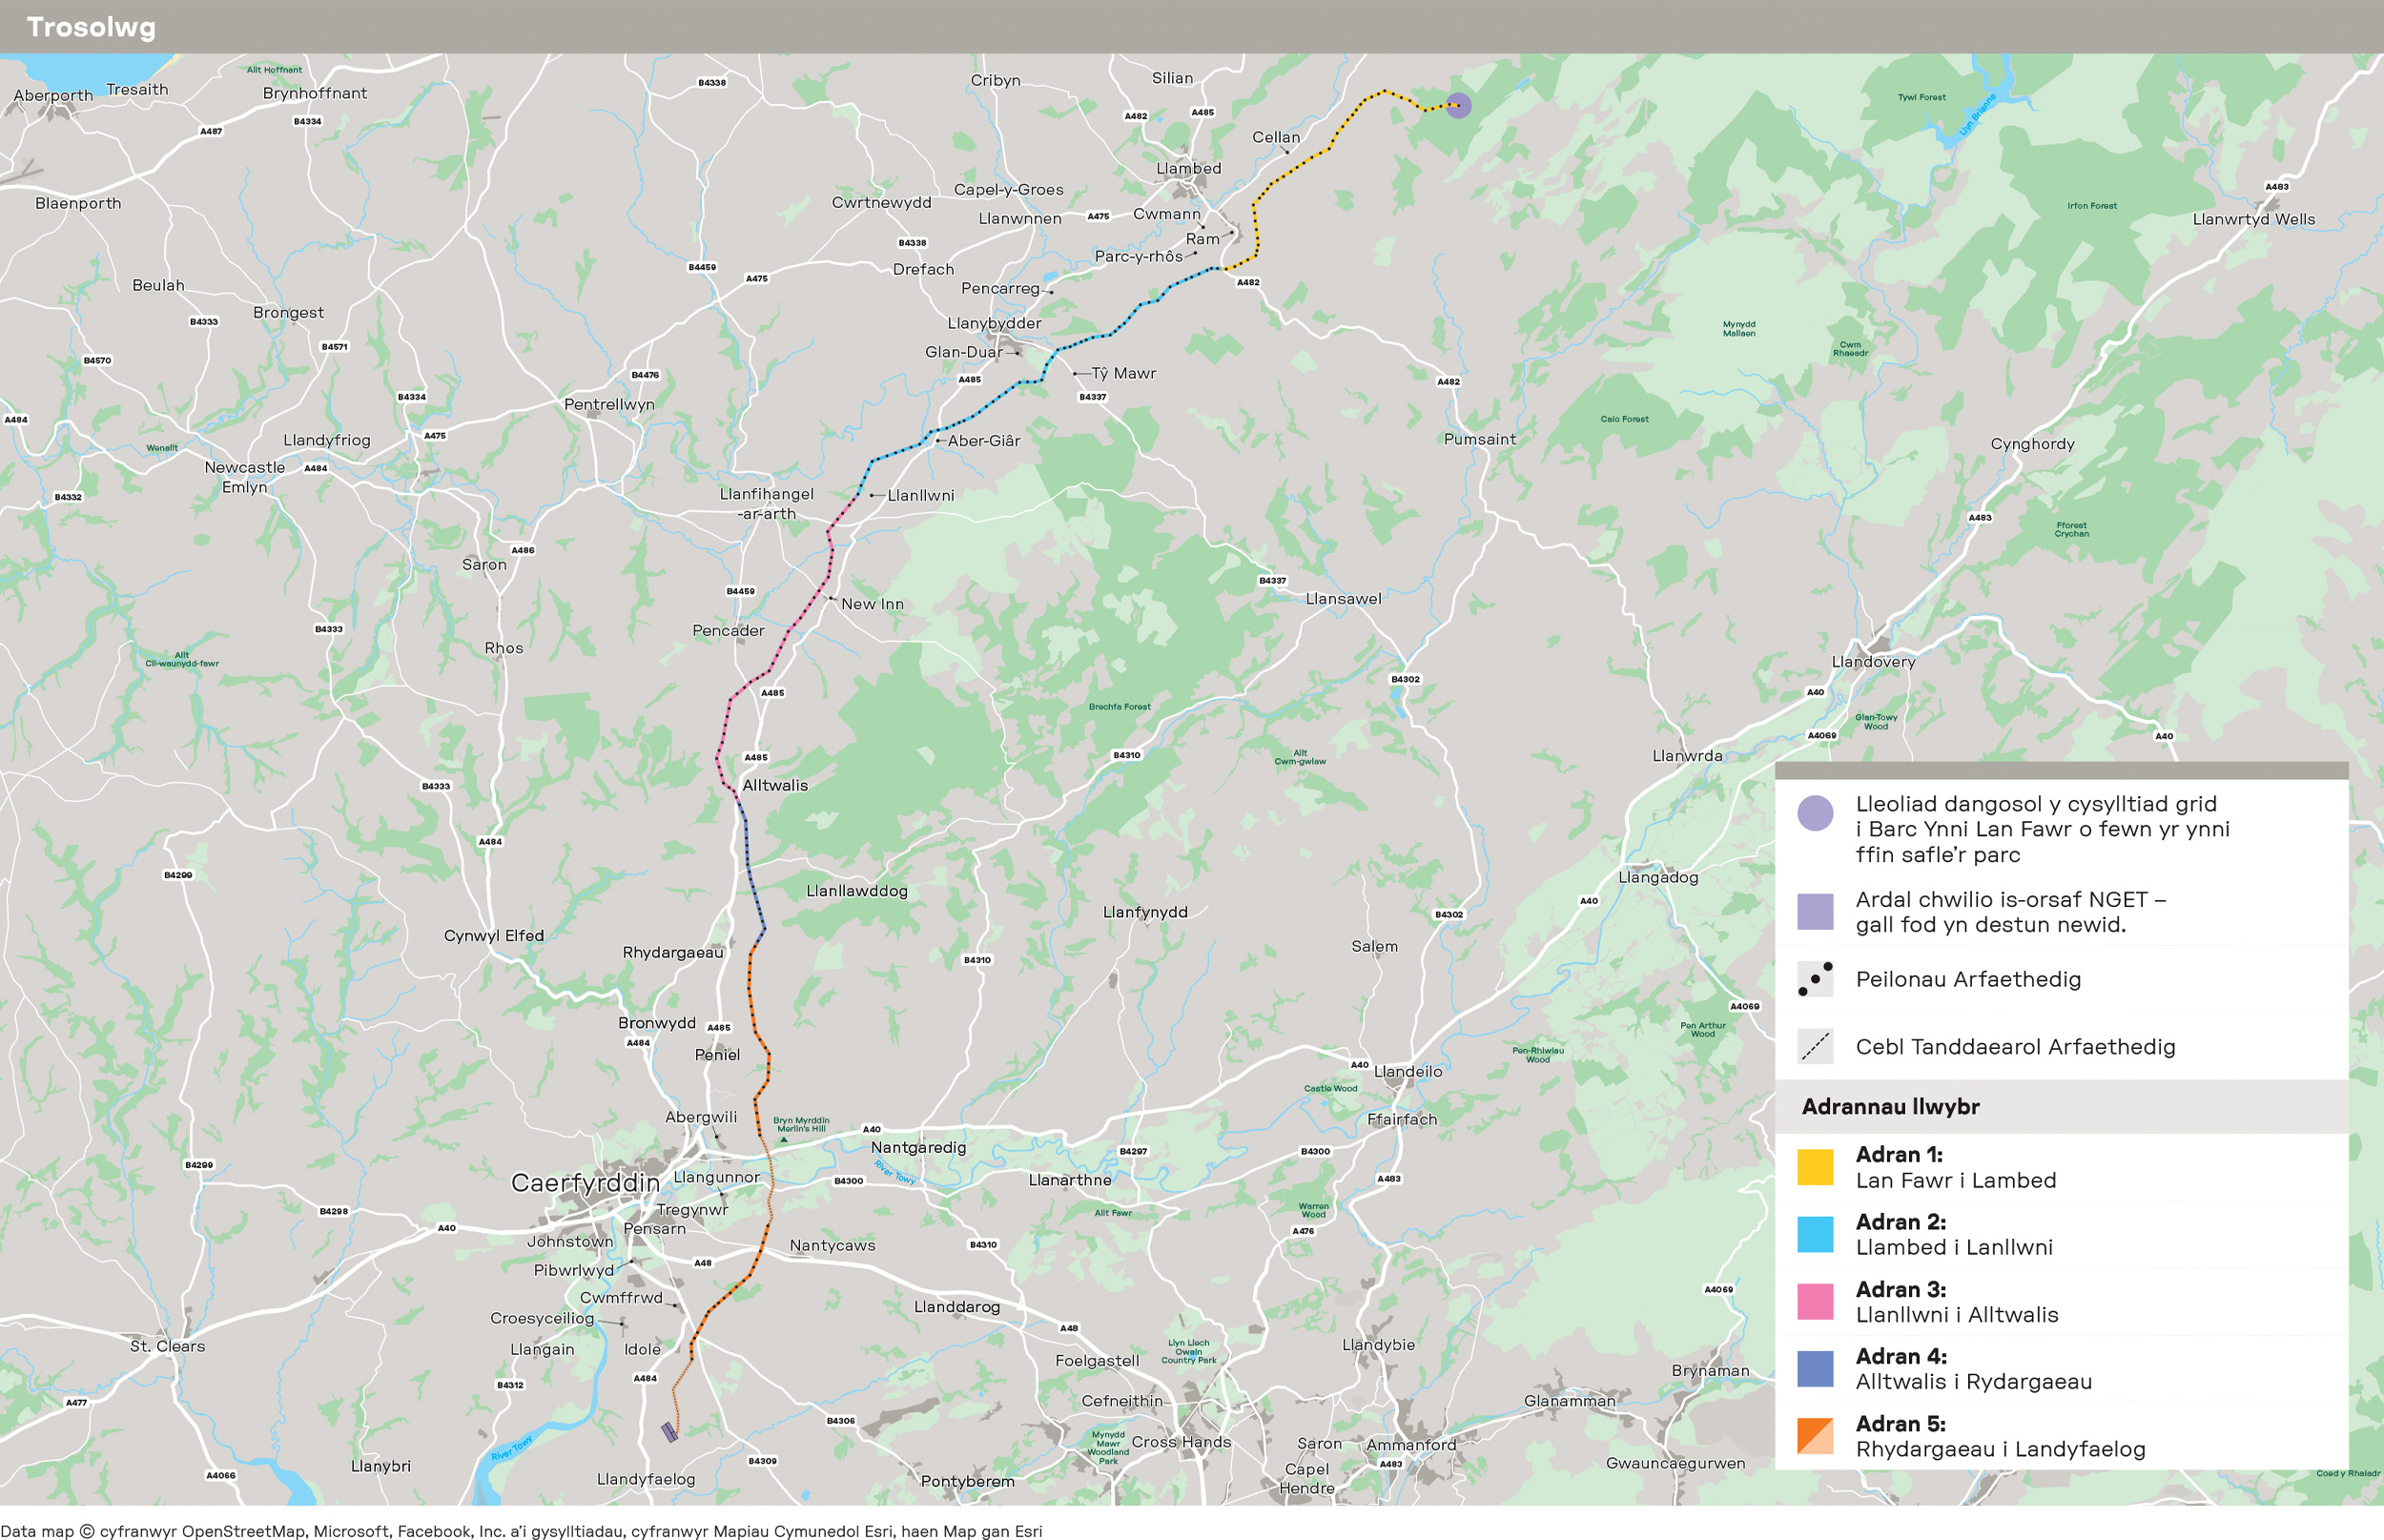Screen dimensions: 2384x1540
Task: Click the 'Rhydargaeau' village label
Action: click(672, 952)
